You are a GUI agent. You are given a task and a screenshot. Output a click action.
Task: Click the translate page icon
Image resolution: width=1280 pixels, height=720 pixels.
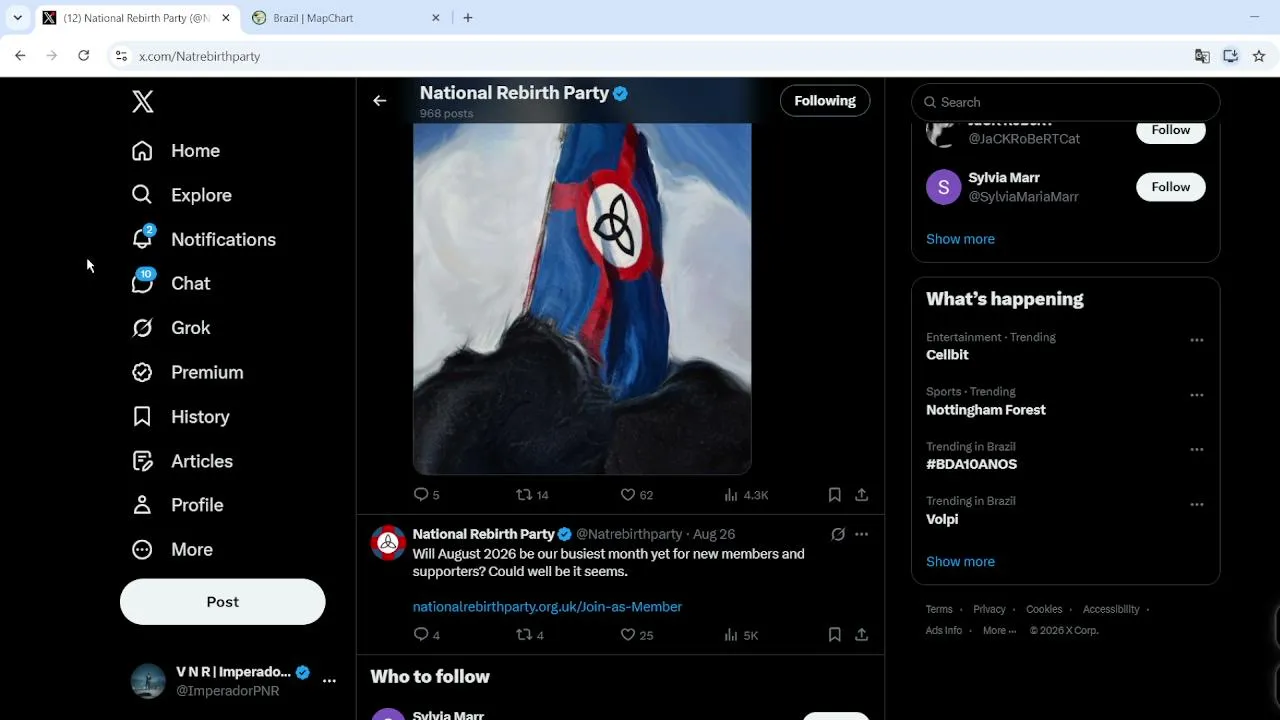[1202, 56]
